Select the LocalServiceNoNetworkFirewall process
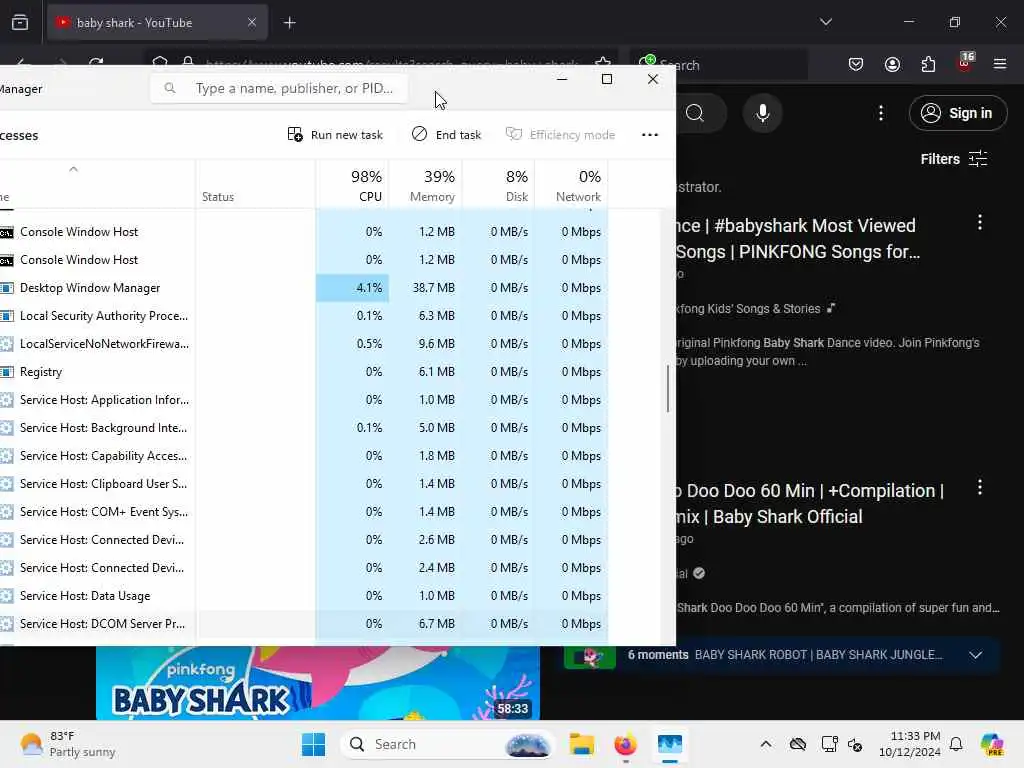1024x768 pixels. [304, 344]
